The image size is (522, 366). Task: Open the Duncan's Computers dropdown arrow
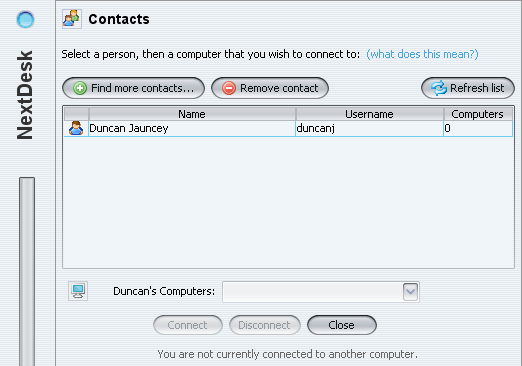point(410,292)
